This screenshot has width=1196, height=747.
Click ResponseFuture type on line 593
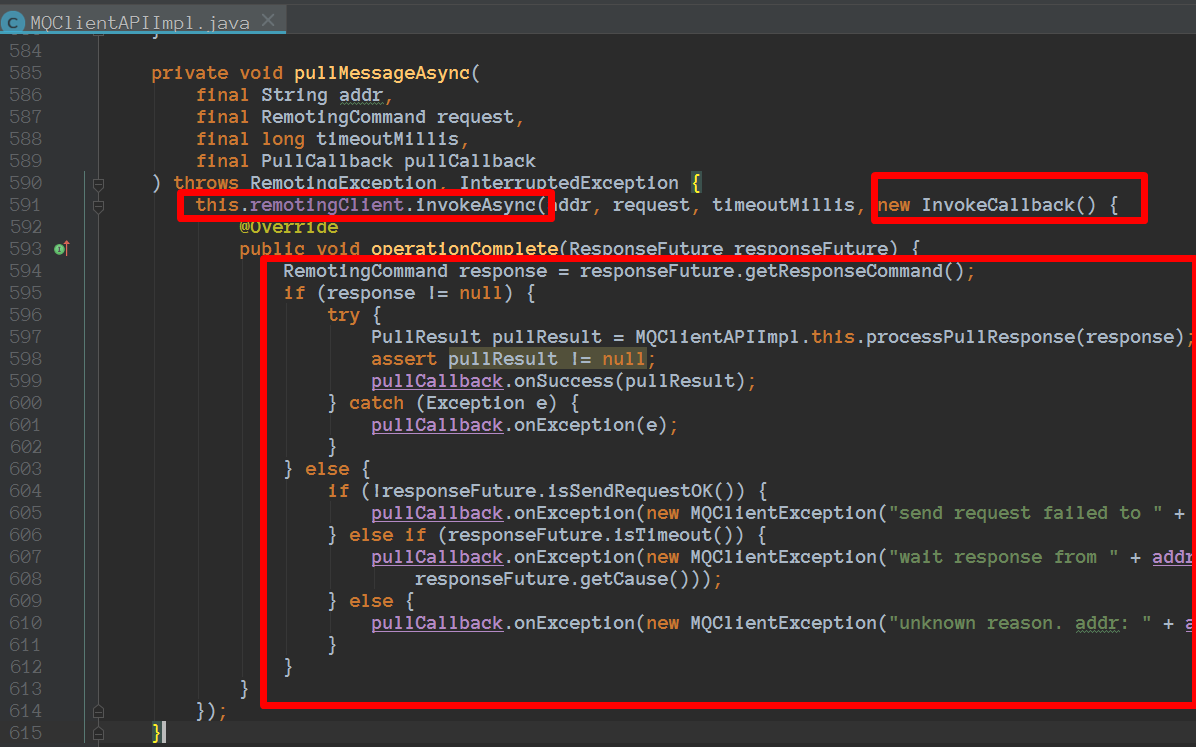[646, 250]
